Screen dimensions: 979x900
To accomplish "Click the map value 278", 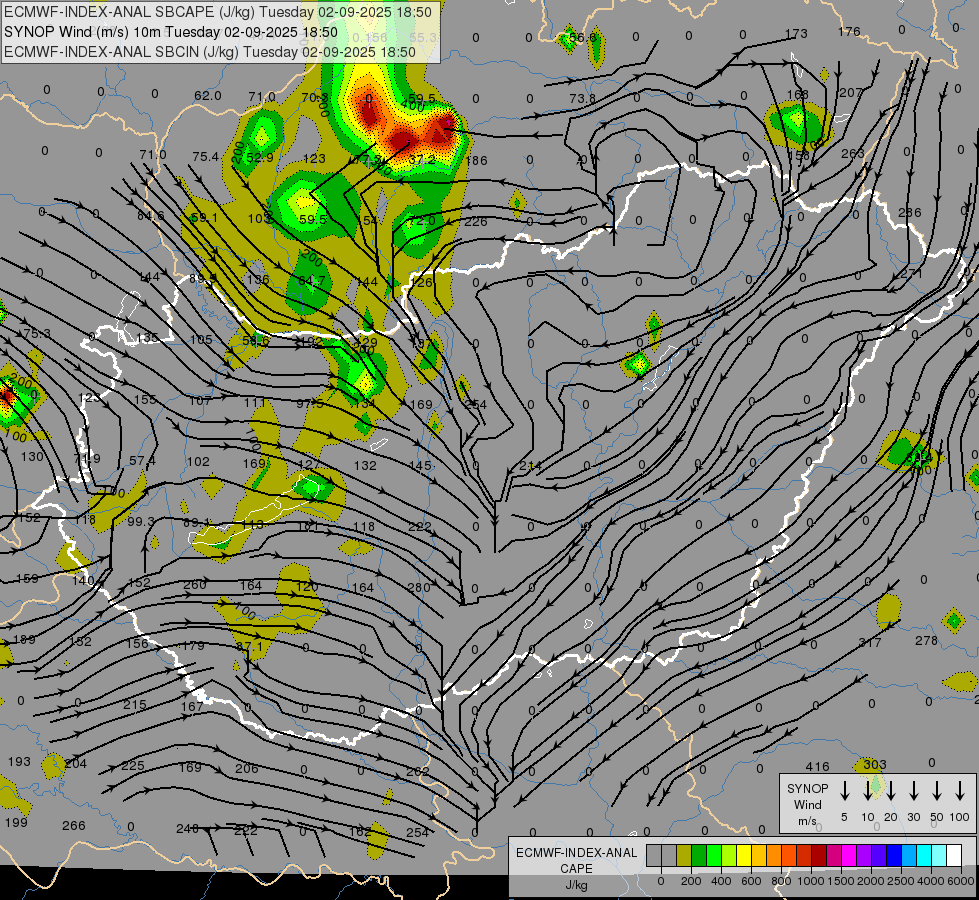I will [x=927, y=640].
